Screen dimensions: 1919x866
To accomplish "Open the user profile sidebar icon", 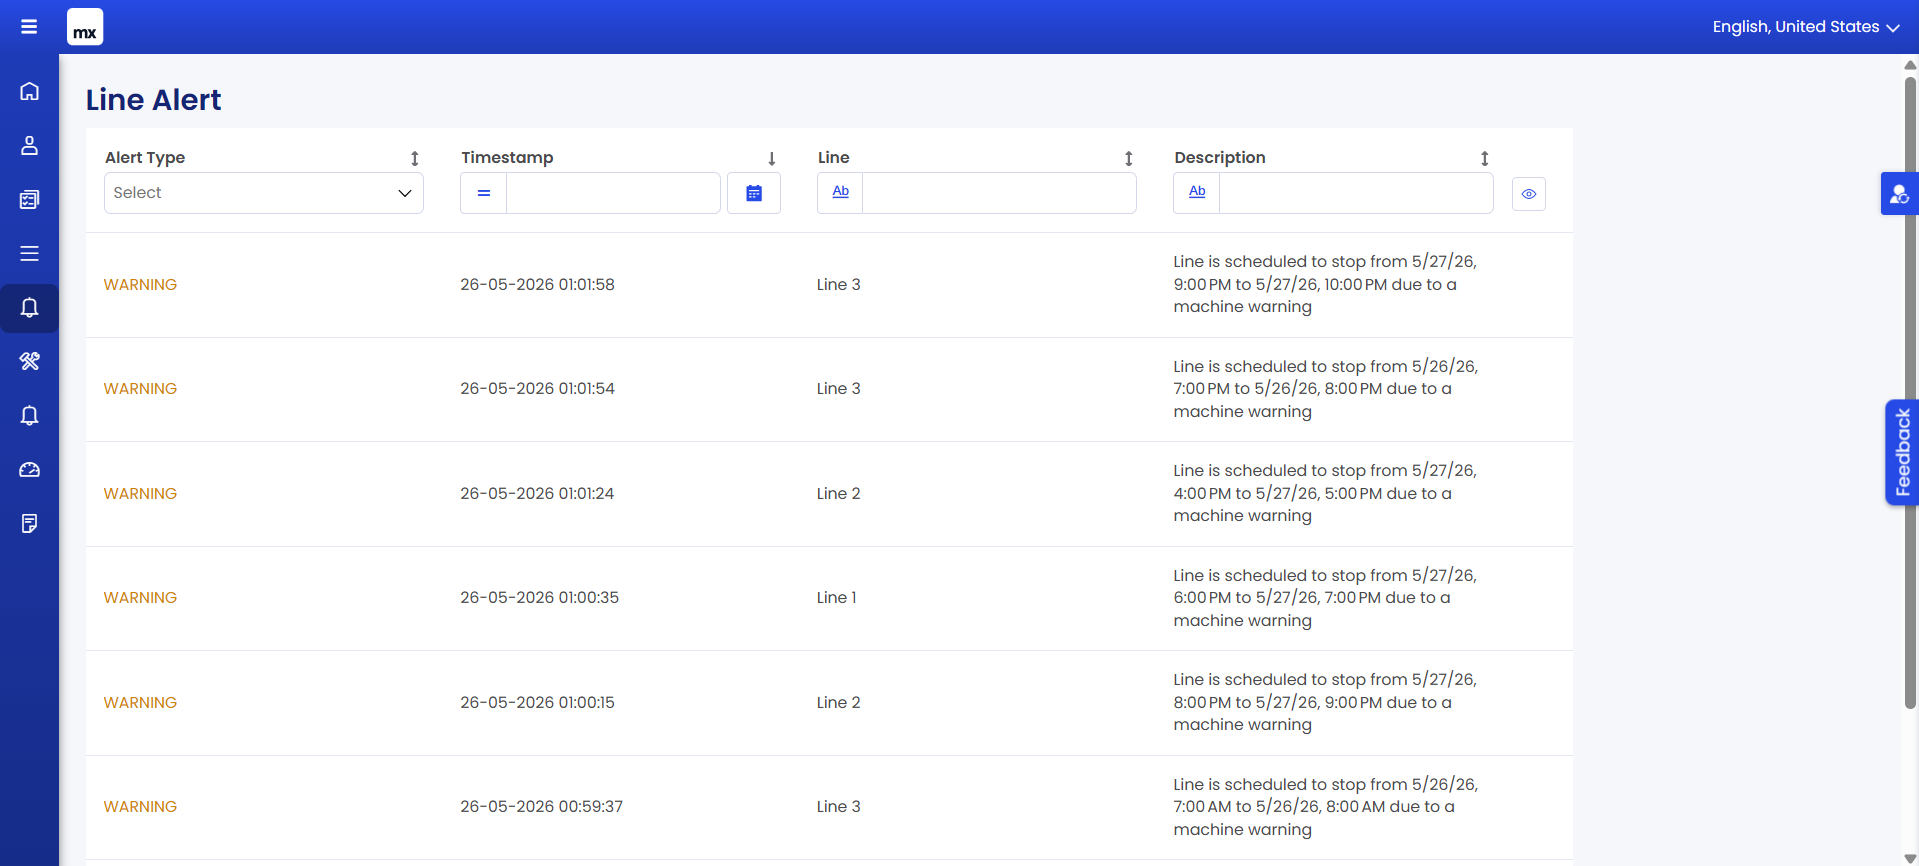I will click(29, 145).
